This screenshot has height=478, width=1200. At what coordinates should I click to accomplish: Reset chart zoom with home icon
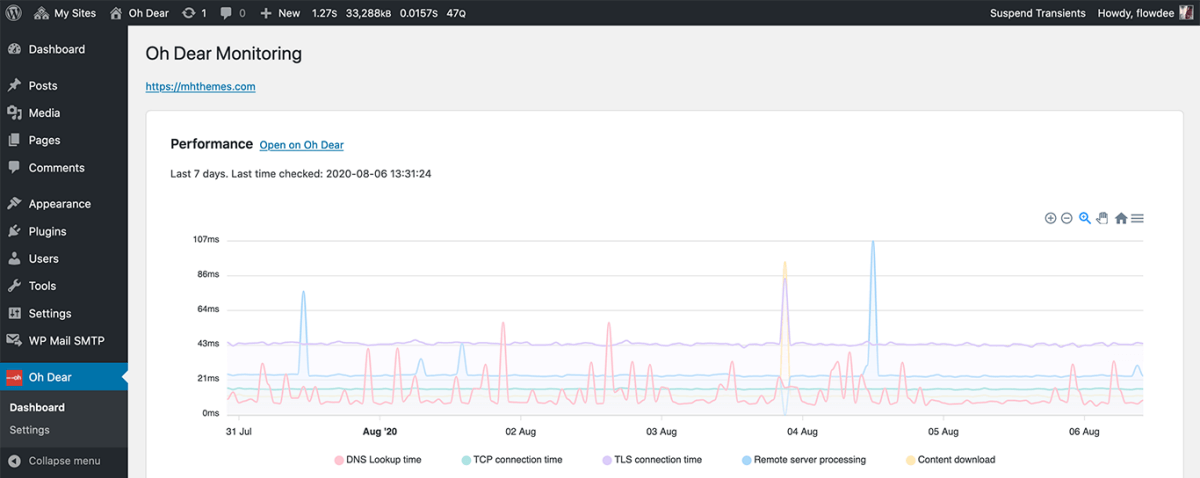(x=1121, y=218)
